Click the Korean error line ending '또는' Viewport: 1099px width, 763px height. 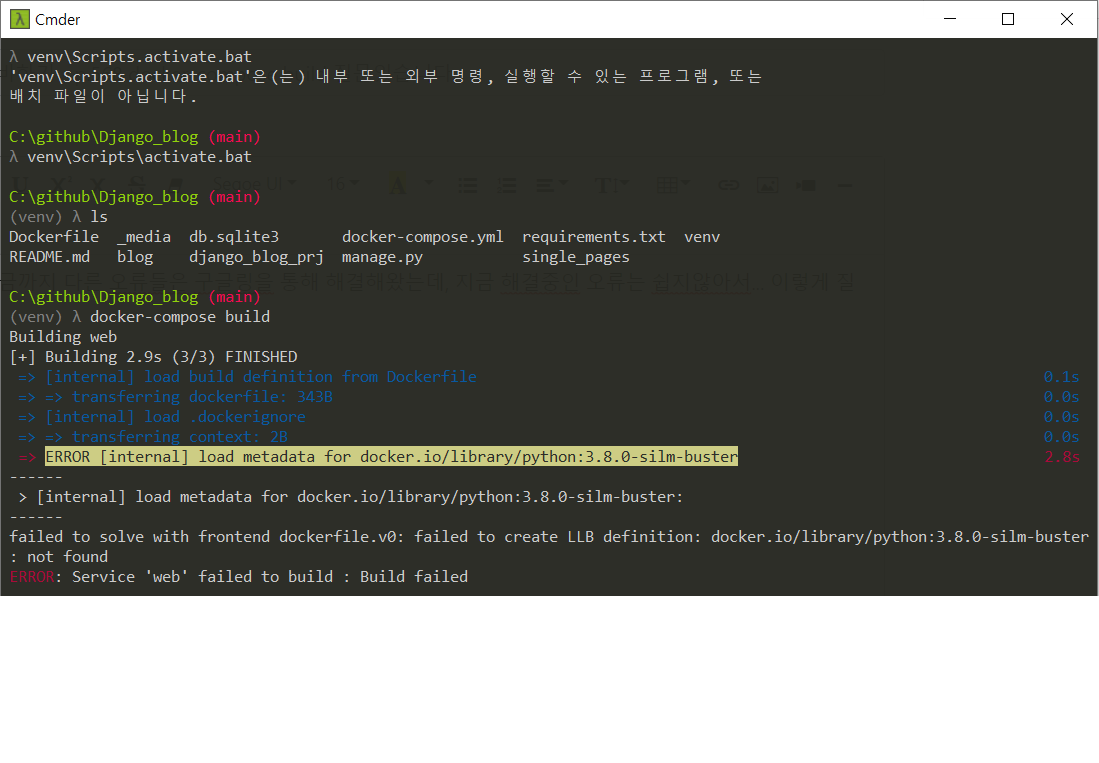385,76
